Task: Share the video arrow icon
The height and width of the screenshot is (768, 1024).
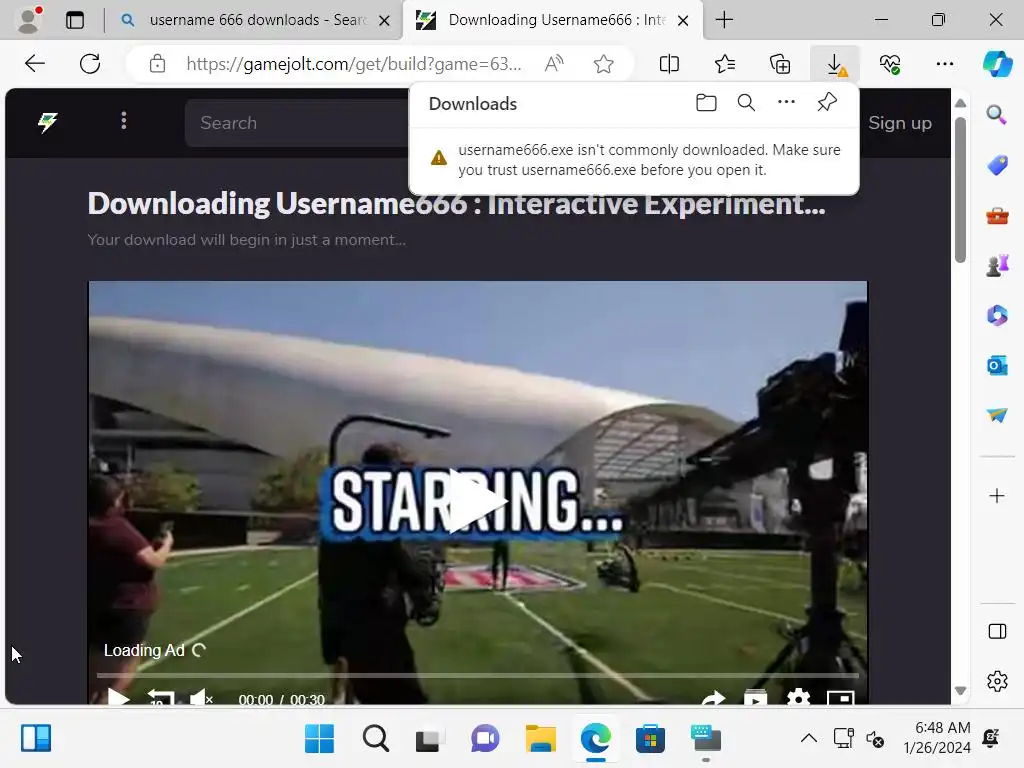Action: coord(712,698)
